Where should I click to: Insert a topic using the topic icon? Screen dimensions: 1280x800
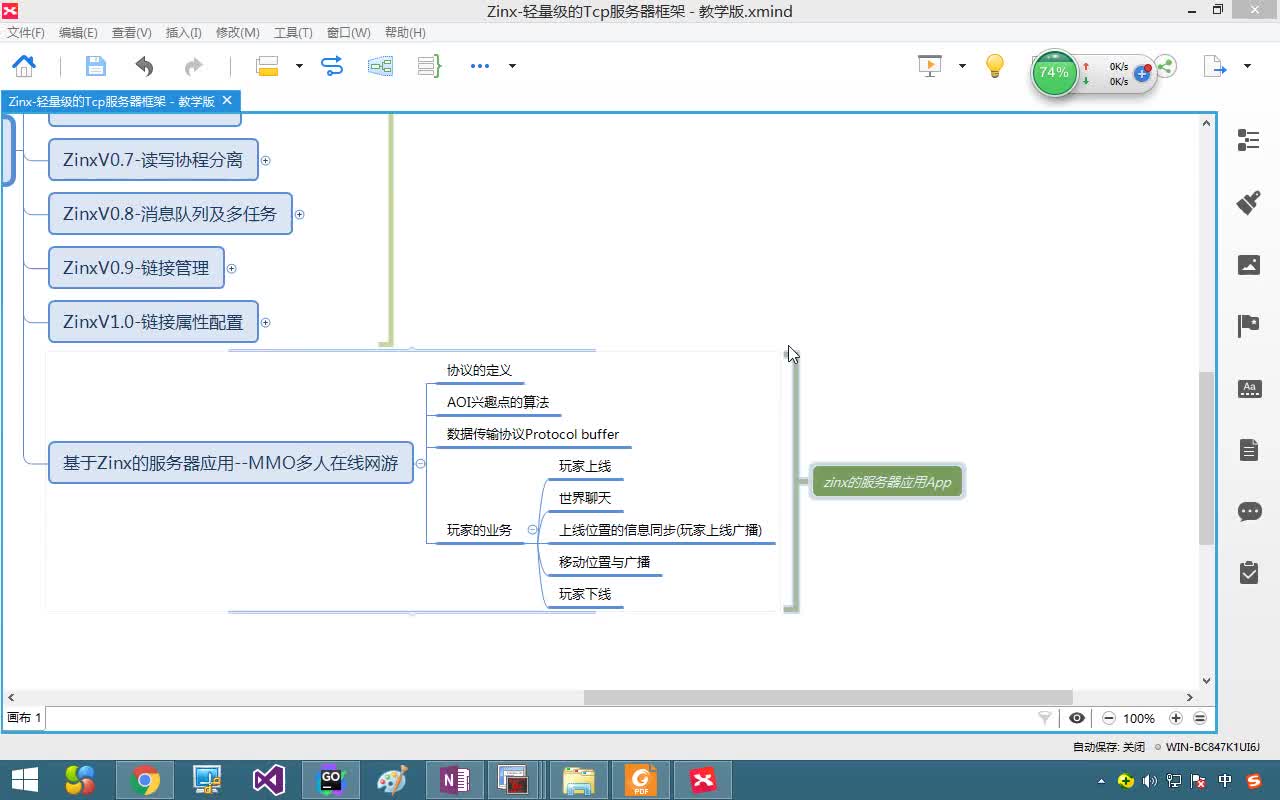click(x=267, y=66)
